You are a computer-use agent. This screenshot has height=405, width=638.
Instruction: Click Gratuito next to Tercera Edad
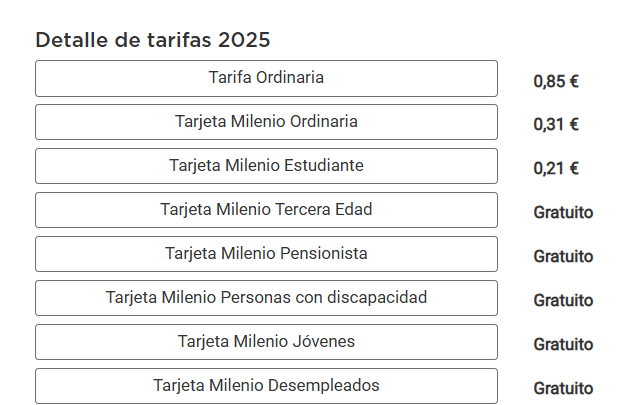(x=563, y=212)
